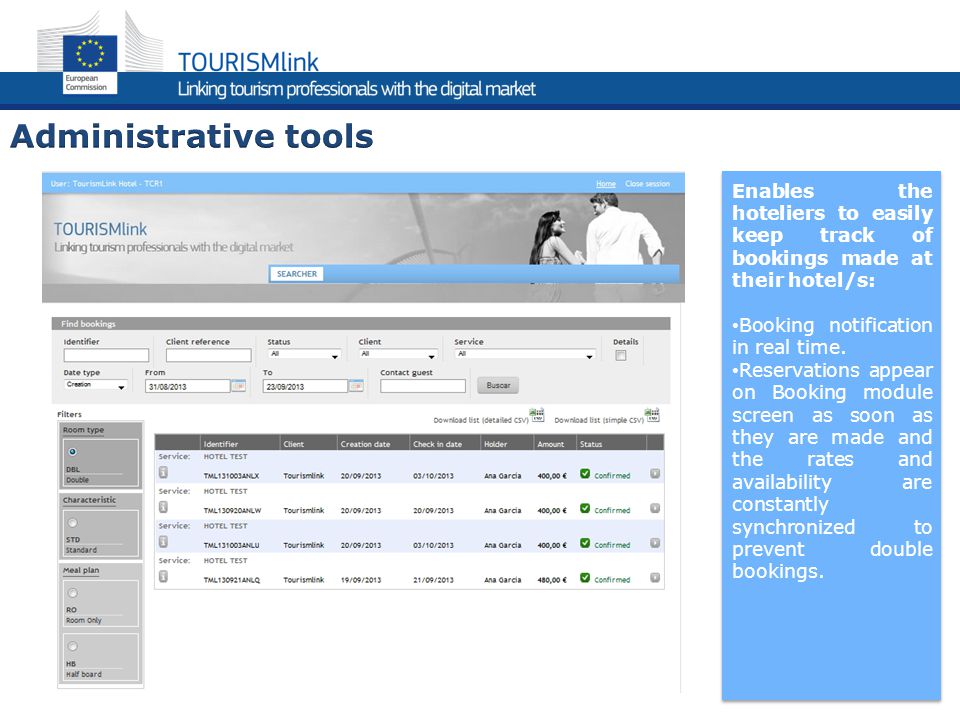Click green confirmed checkmark for TML131003ANLX
960x720 pixels.
pyautogui.click(x=585, y=474)
